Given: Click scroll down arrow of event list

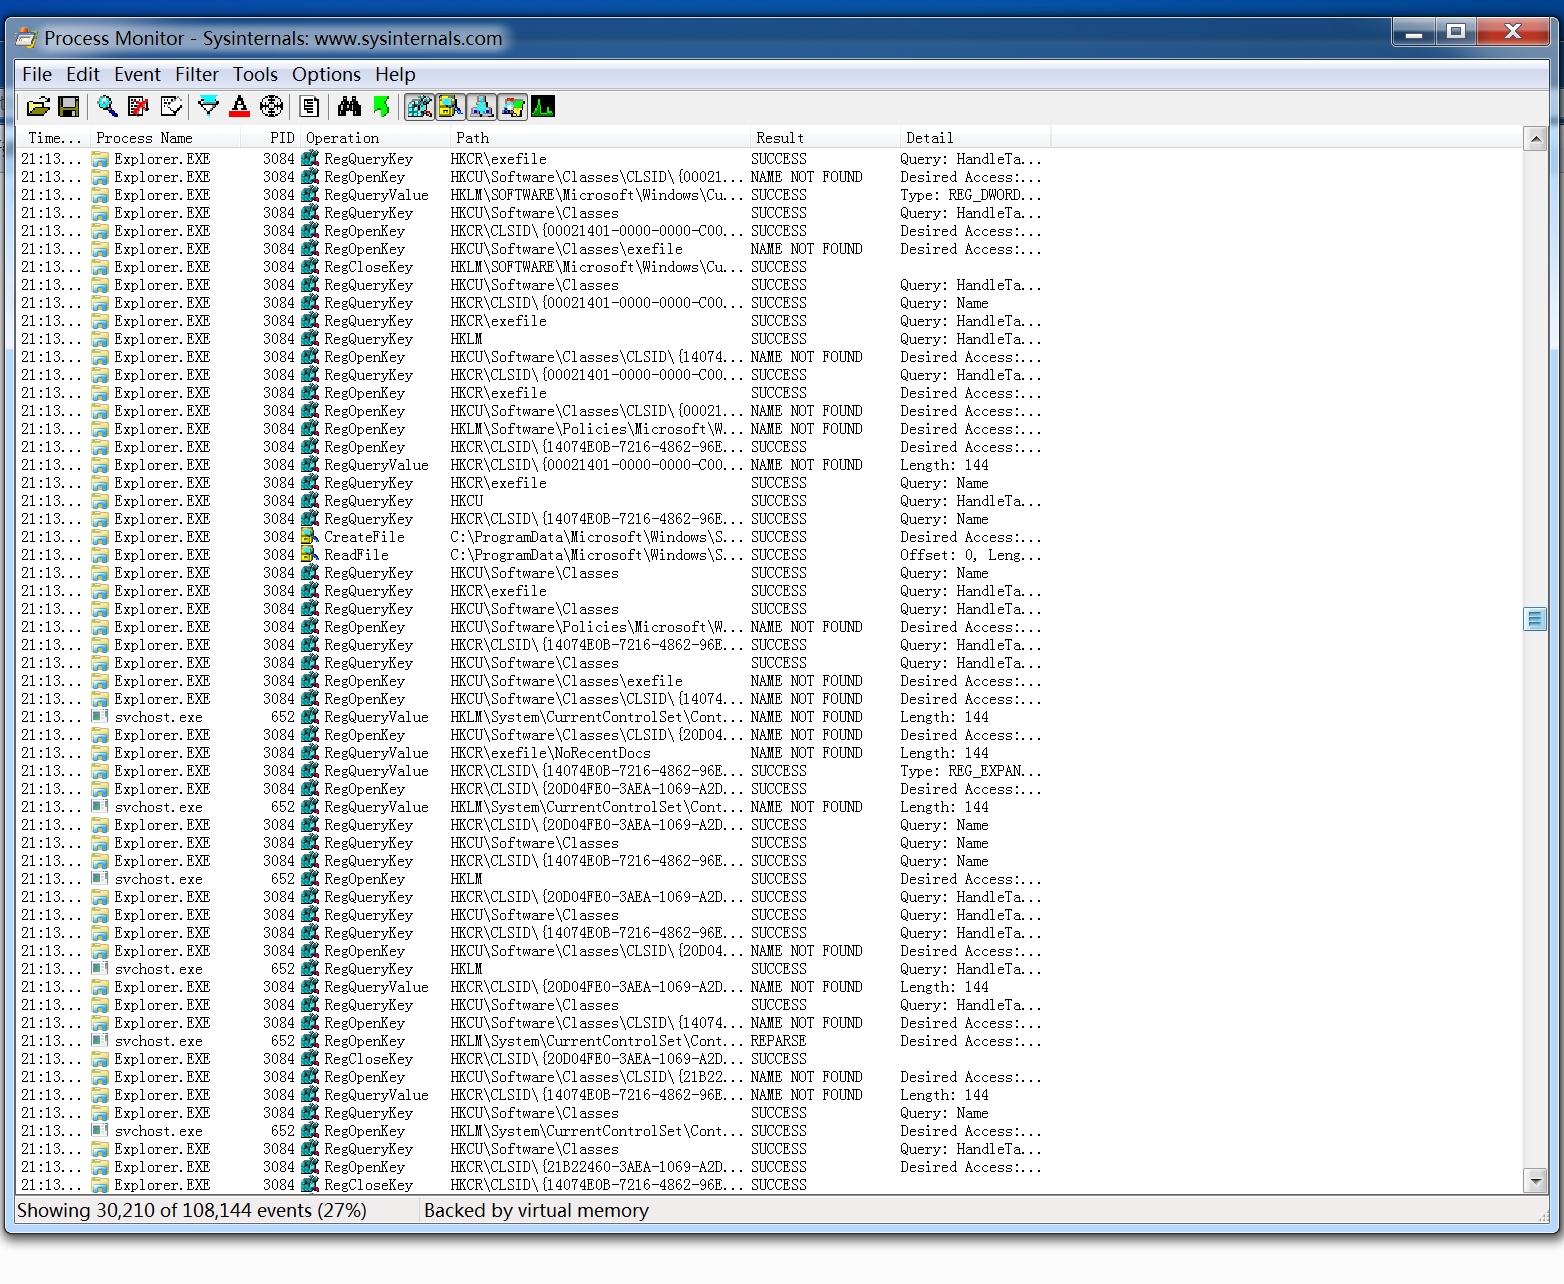Looking at the screenshot, I should click(x=1535, y=1181).
